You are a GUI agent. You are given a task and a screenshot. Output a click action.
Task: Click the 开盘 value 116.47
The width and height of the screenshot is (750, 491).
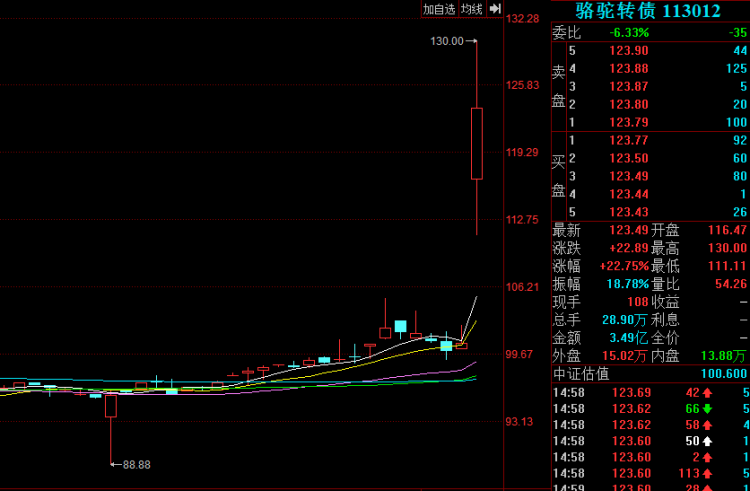727,230
